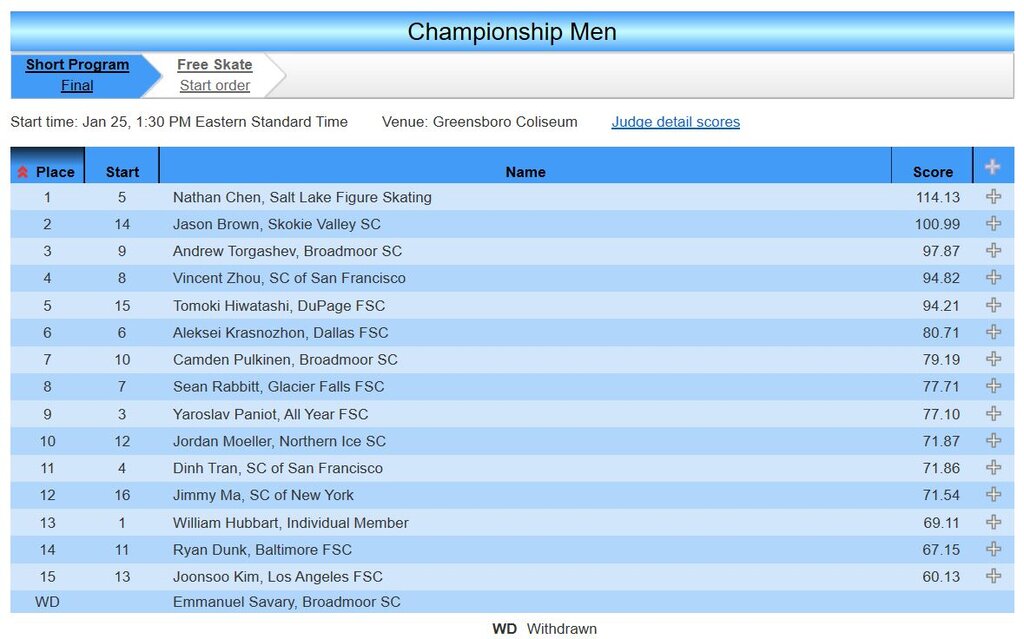
Task: Expand all rows using header plus icon
Action: (x=993, y=167)
